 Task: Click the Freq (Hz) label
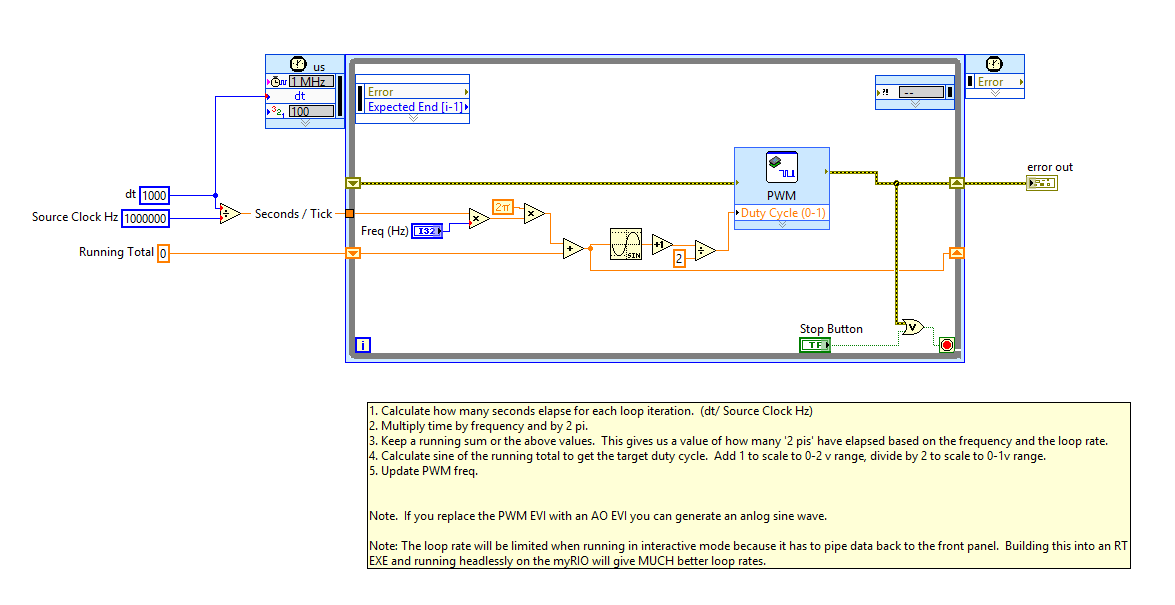coord(384,231)
